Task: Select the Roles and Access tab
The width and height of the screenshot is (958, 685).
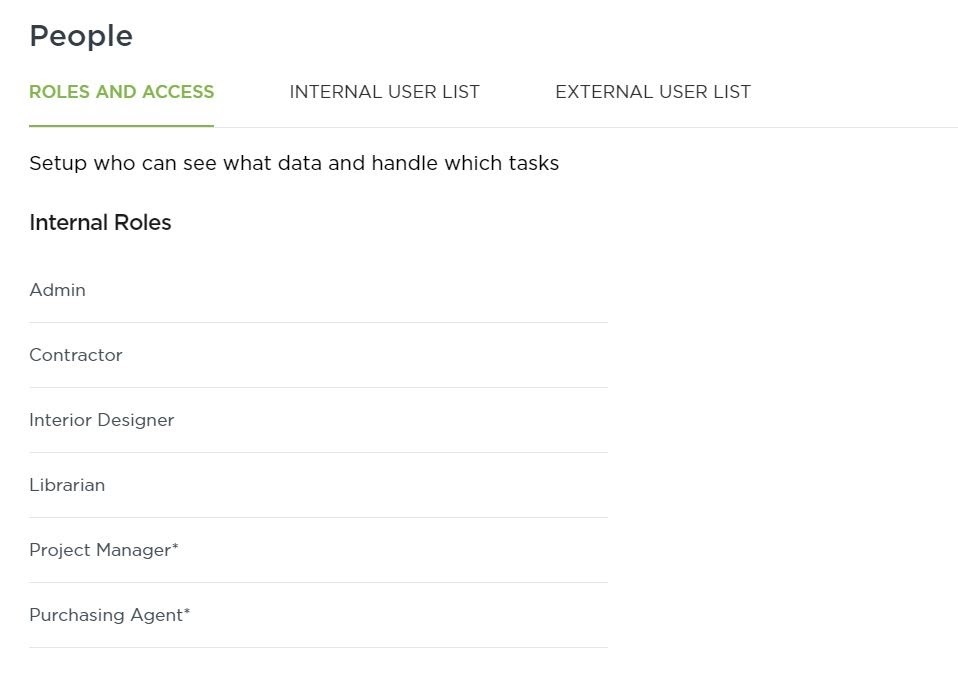Action: tap(122, 92)
